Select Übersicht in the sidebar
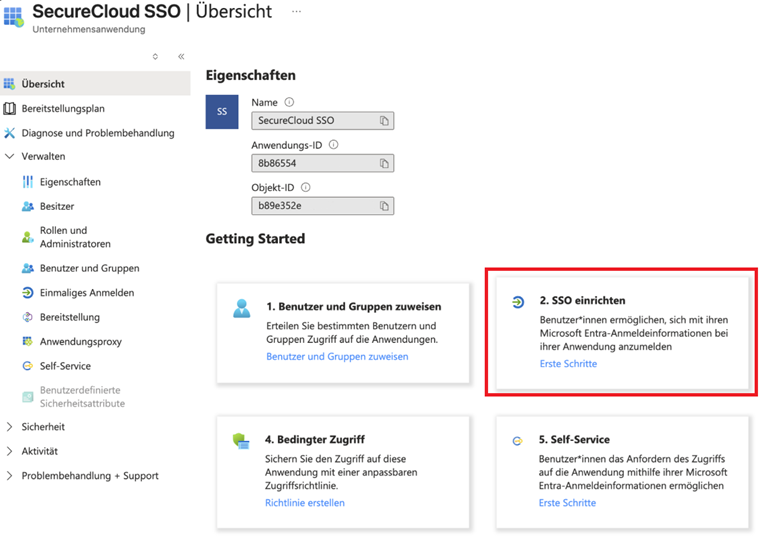 pyautogui.click(x=95, y=84)
